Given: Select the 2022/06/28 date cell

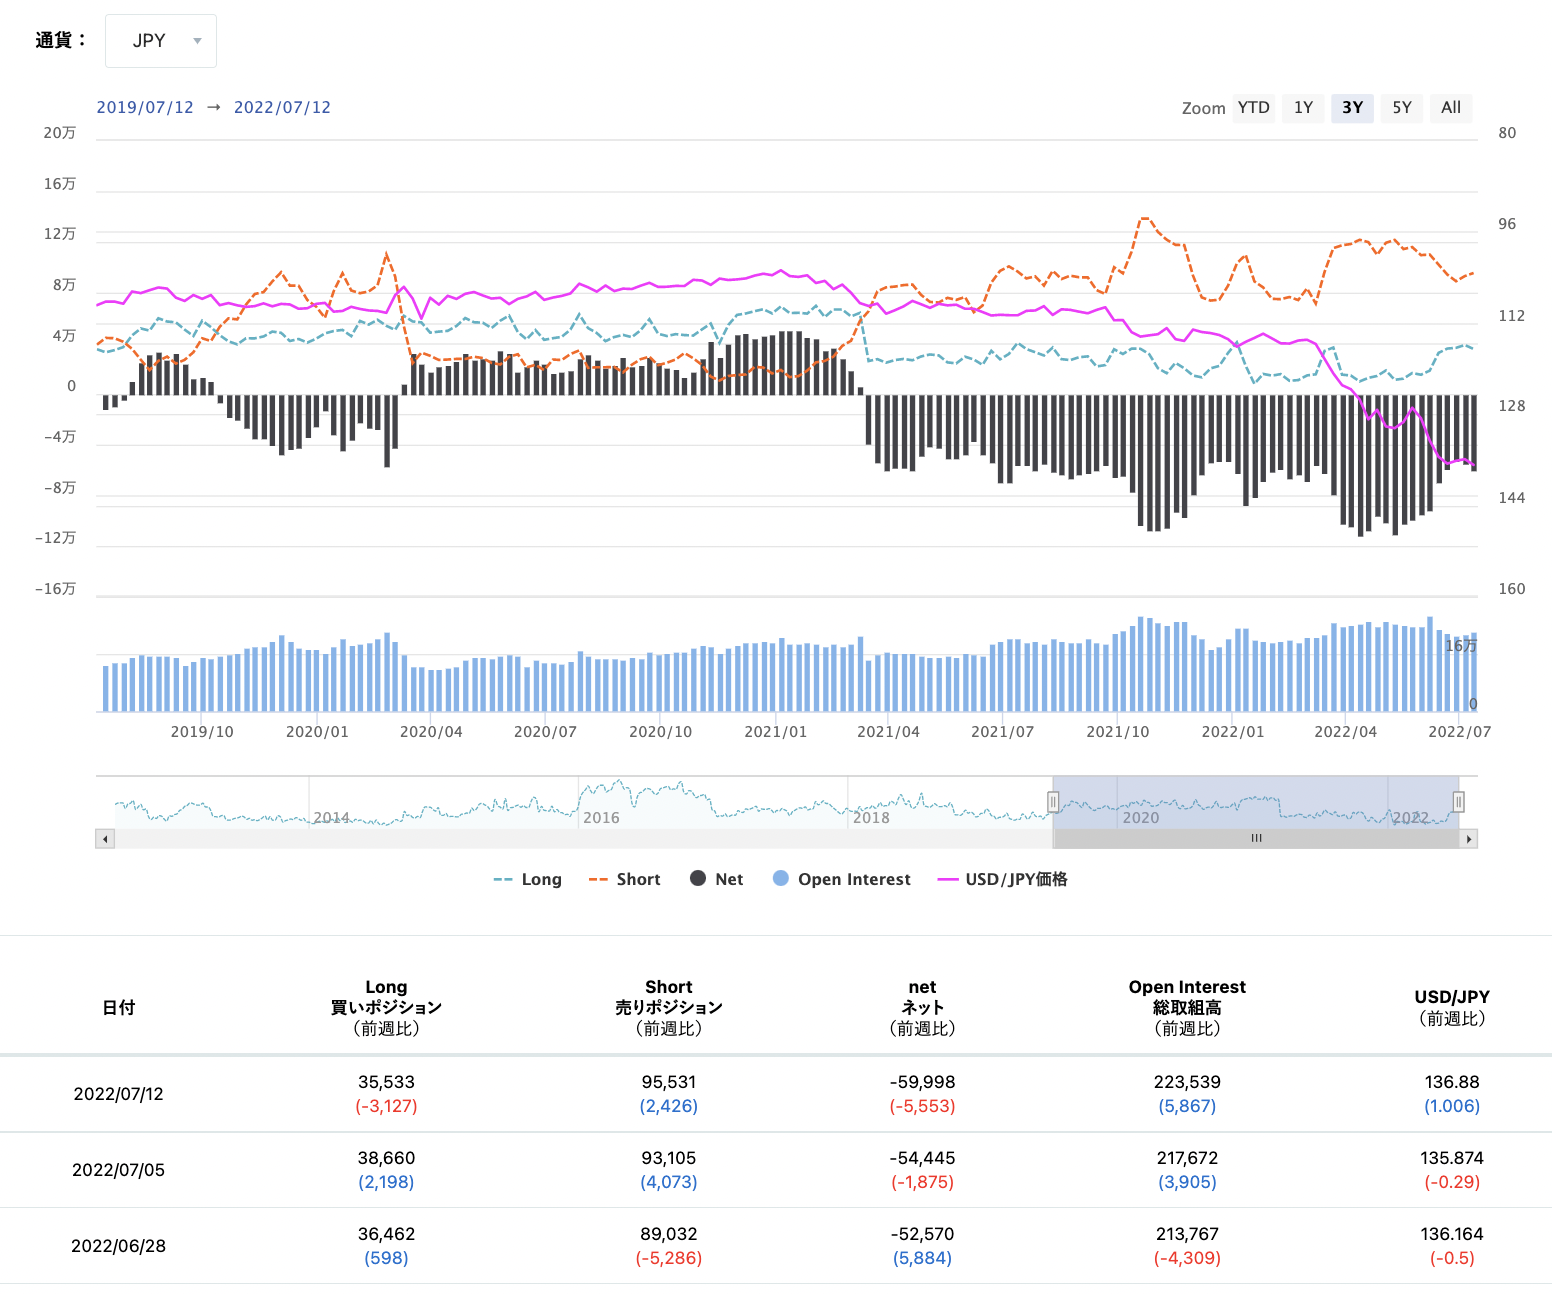Looking at the screenshot, I should (118, 1246).
